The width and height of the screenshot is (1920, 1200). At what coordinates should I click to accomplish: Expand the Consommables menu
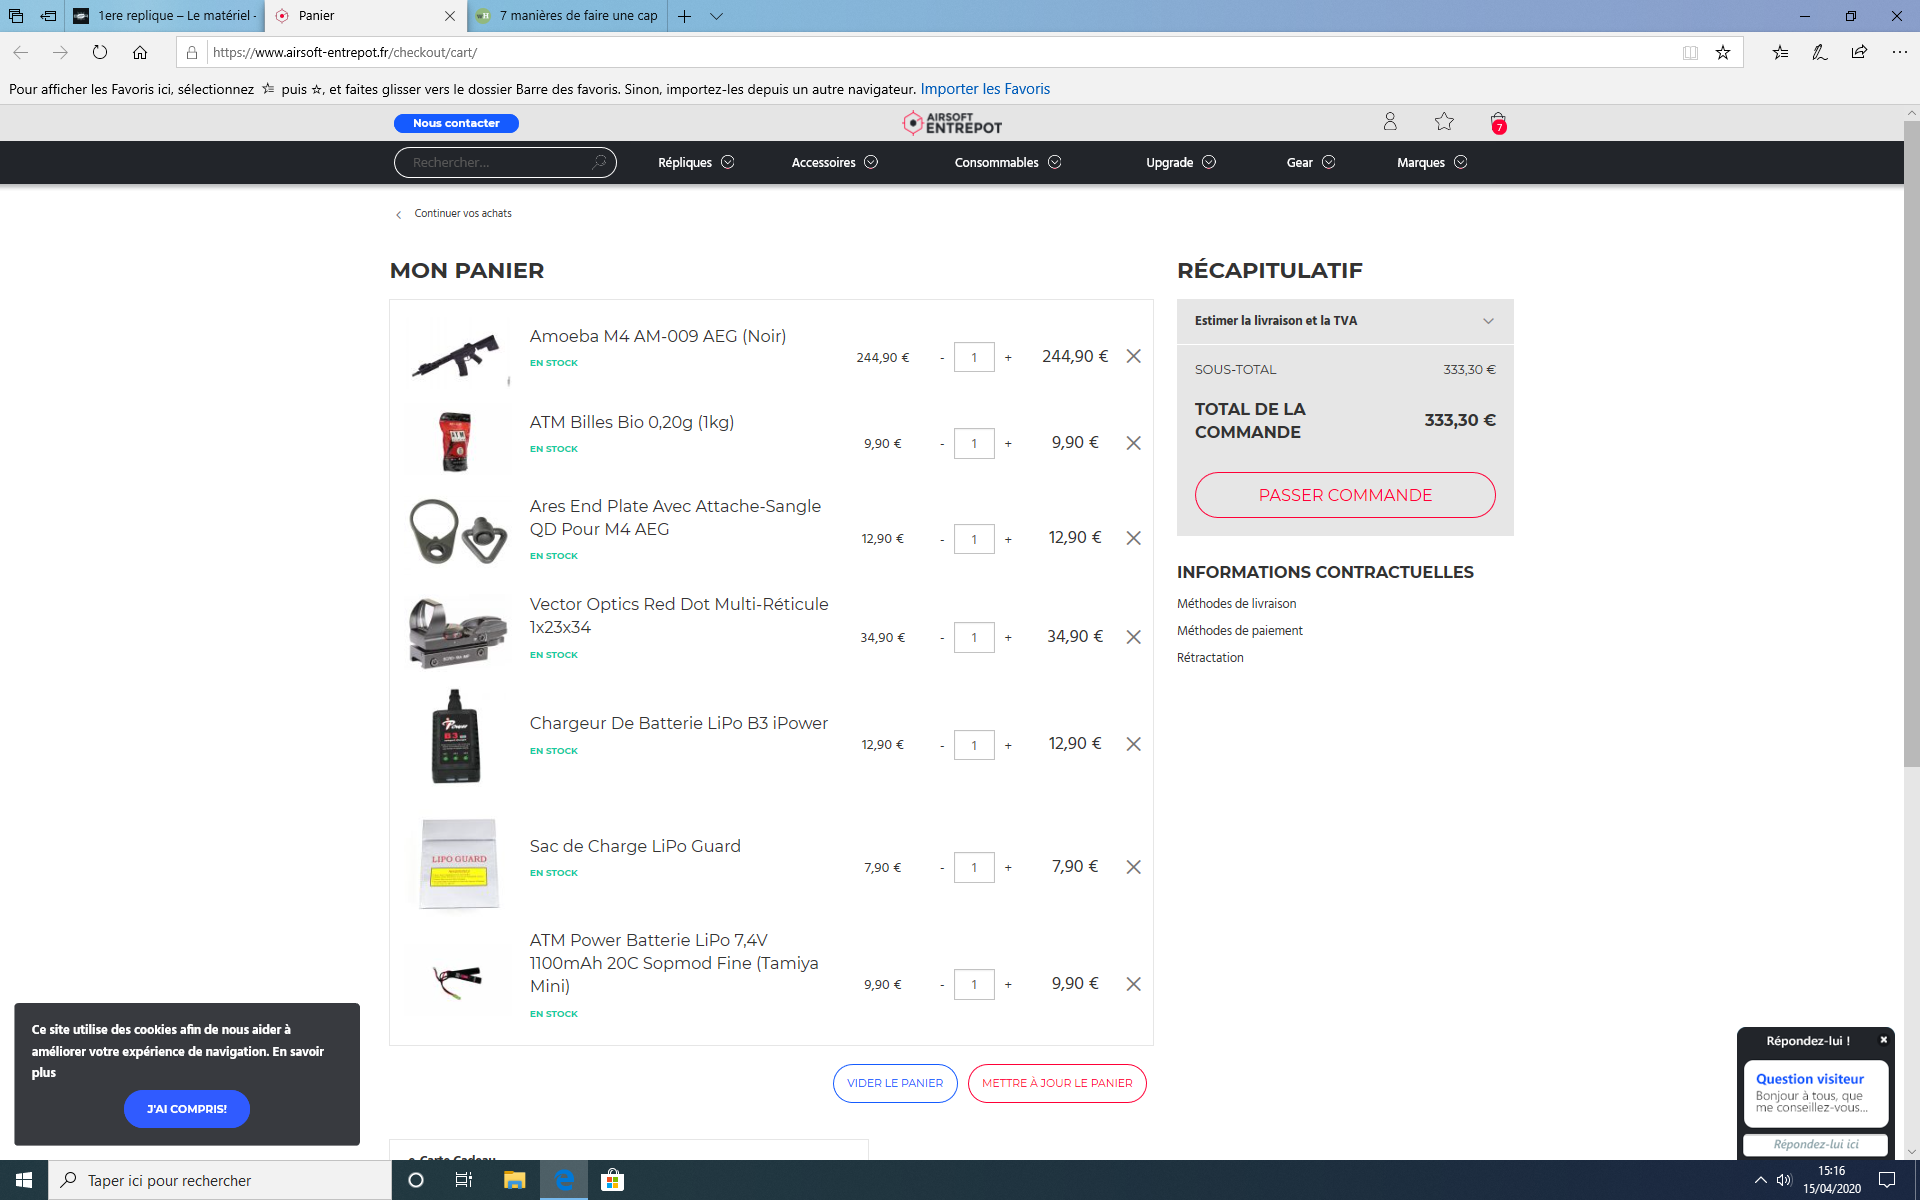coord(1008,162)
